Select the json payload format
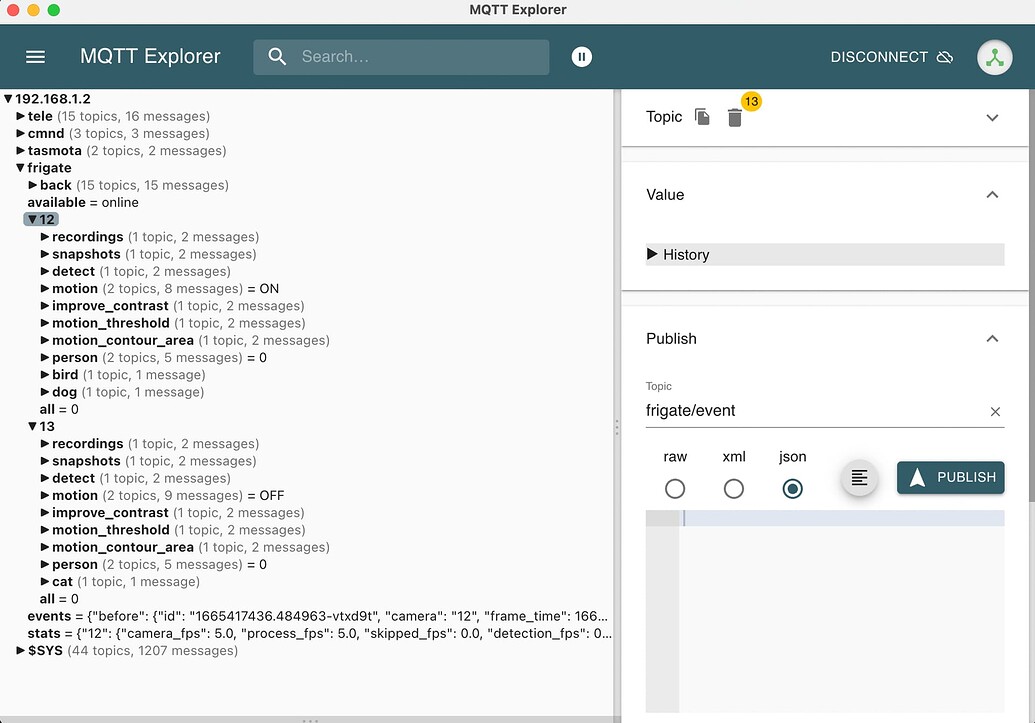1035x723 pixels. click(x=792, y=489)
